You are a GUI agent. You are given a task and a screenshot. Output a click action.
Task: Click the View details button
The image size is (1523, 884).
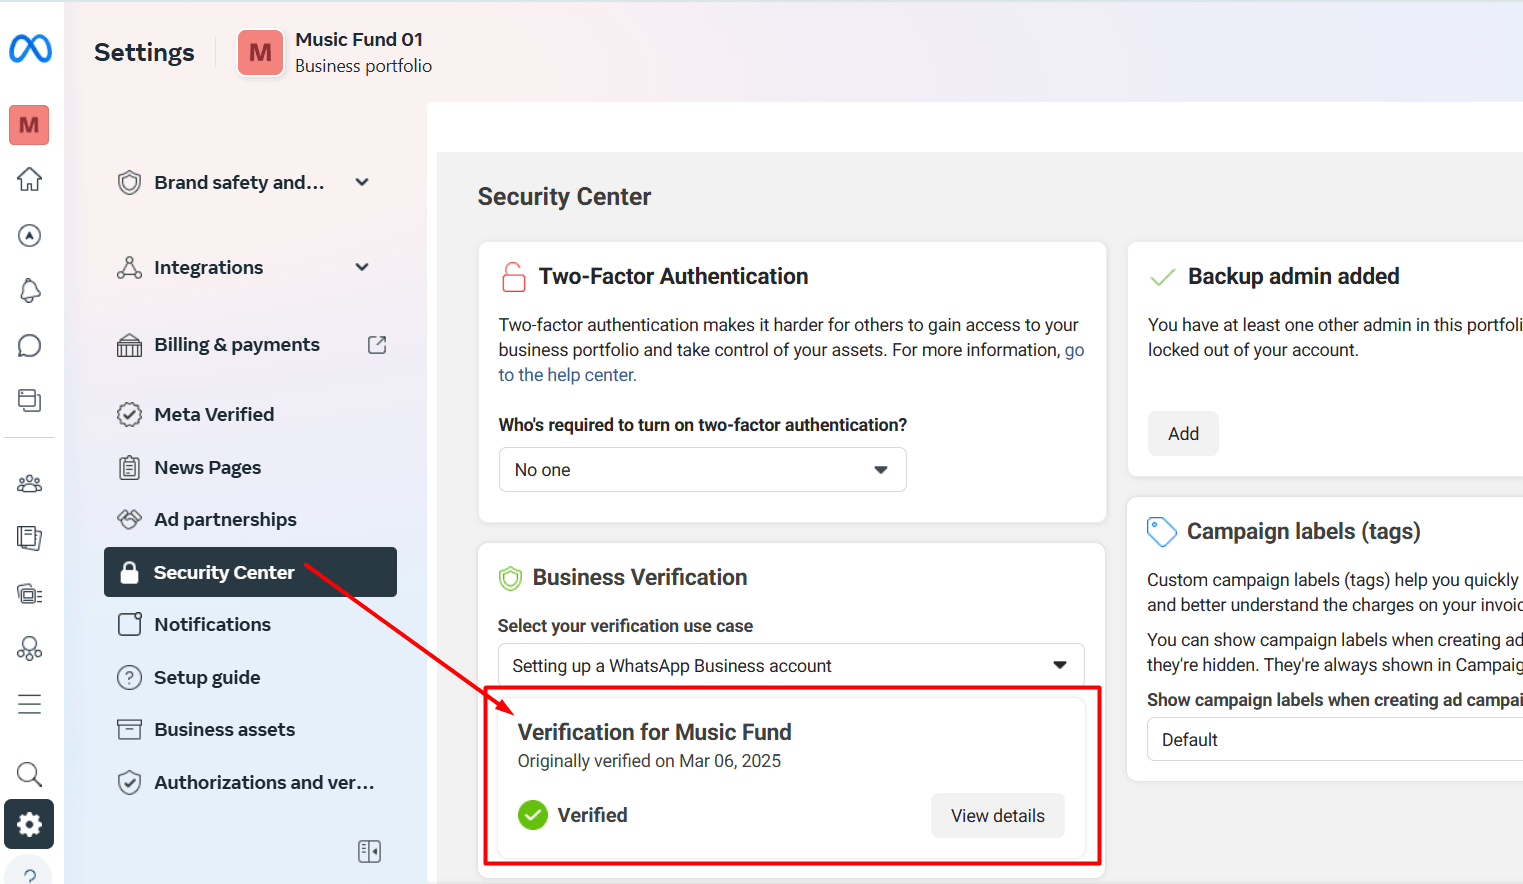[998, 816]
